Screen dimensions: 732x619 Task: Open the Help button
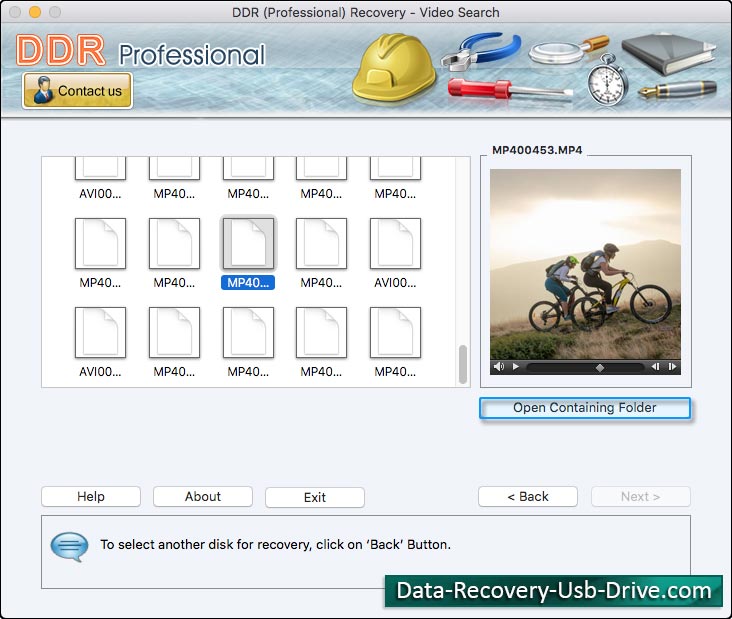91,496
